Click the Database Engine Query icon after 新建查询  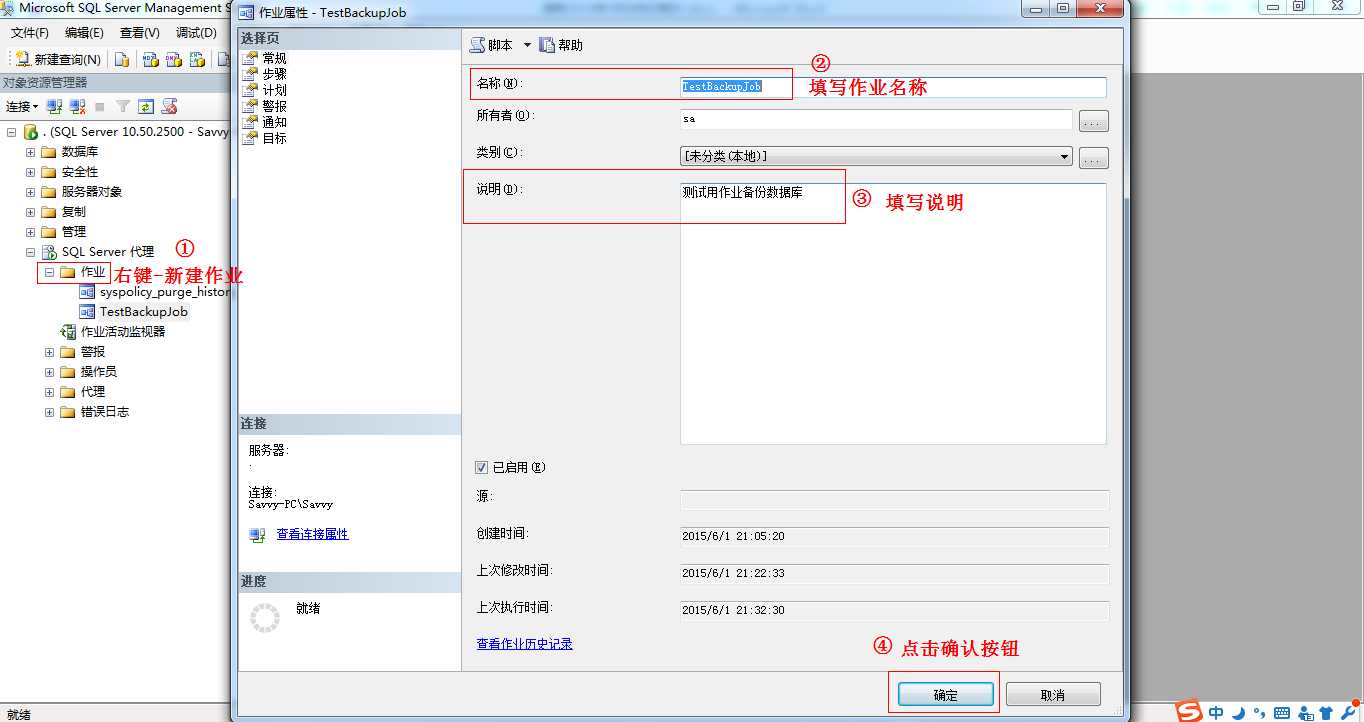122,60
